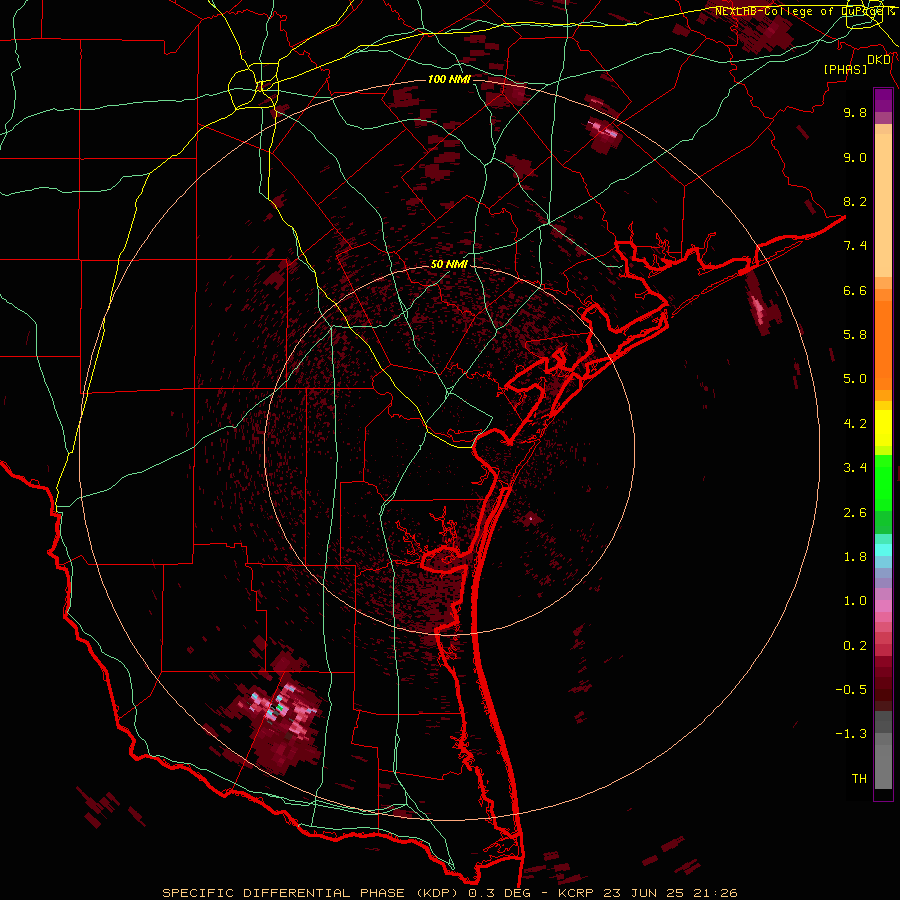Select the cyan segment of the color bar
The height and width of the screenshot is (900, 900).
pyautogui.click(x=883, y=550)
